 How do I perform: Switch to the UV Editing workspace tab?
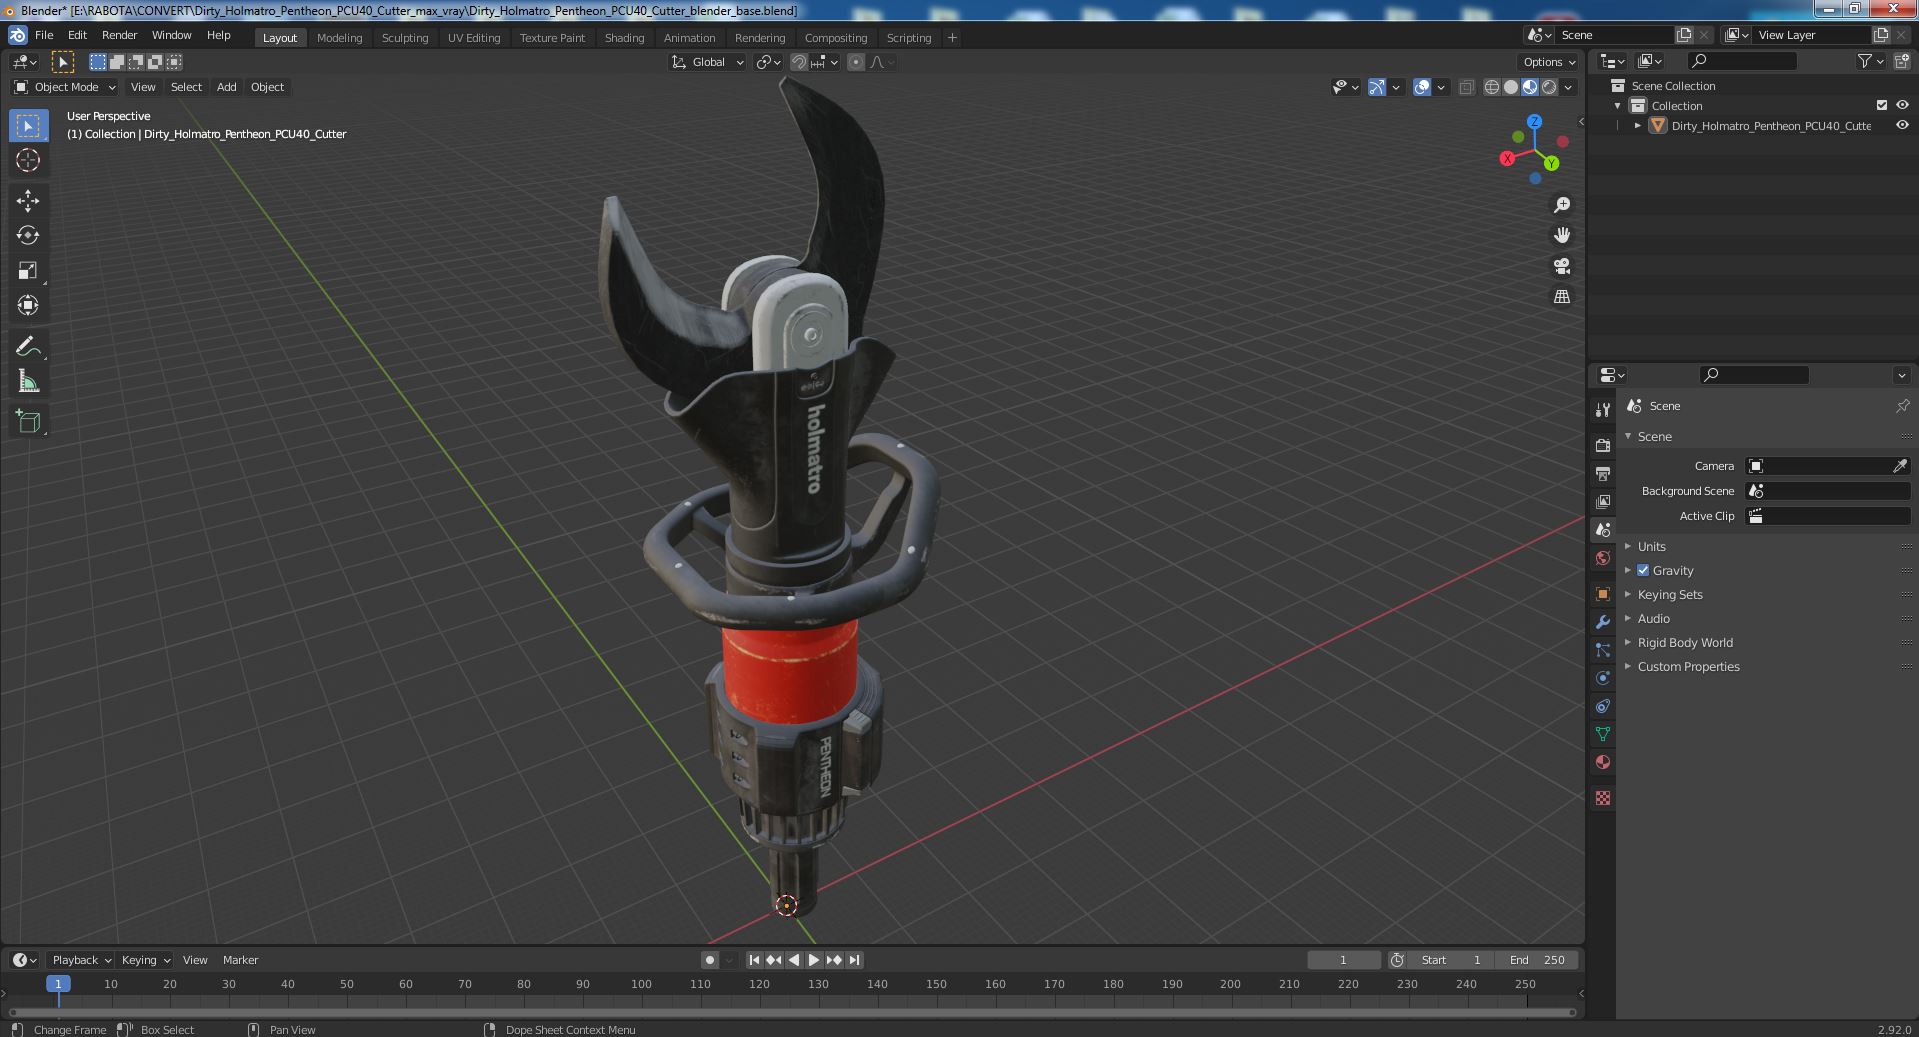click(x=474, y=38)
